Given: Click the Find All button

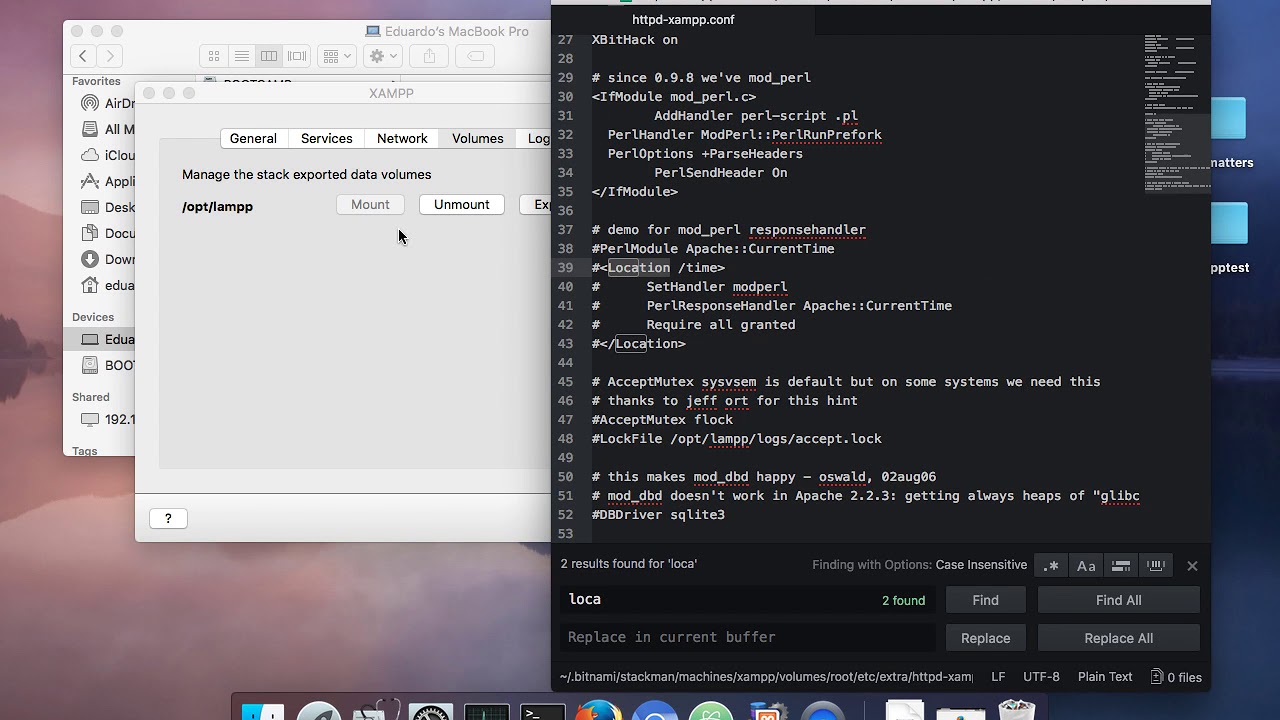Looking at the screenshot, I should 1118,600.
